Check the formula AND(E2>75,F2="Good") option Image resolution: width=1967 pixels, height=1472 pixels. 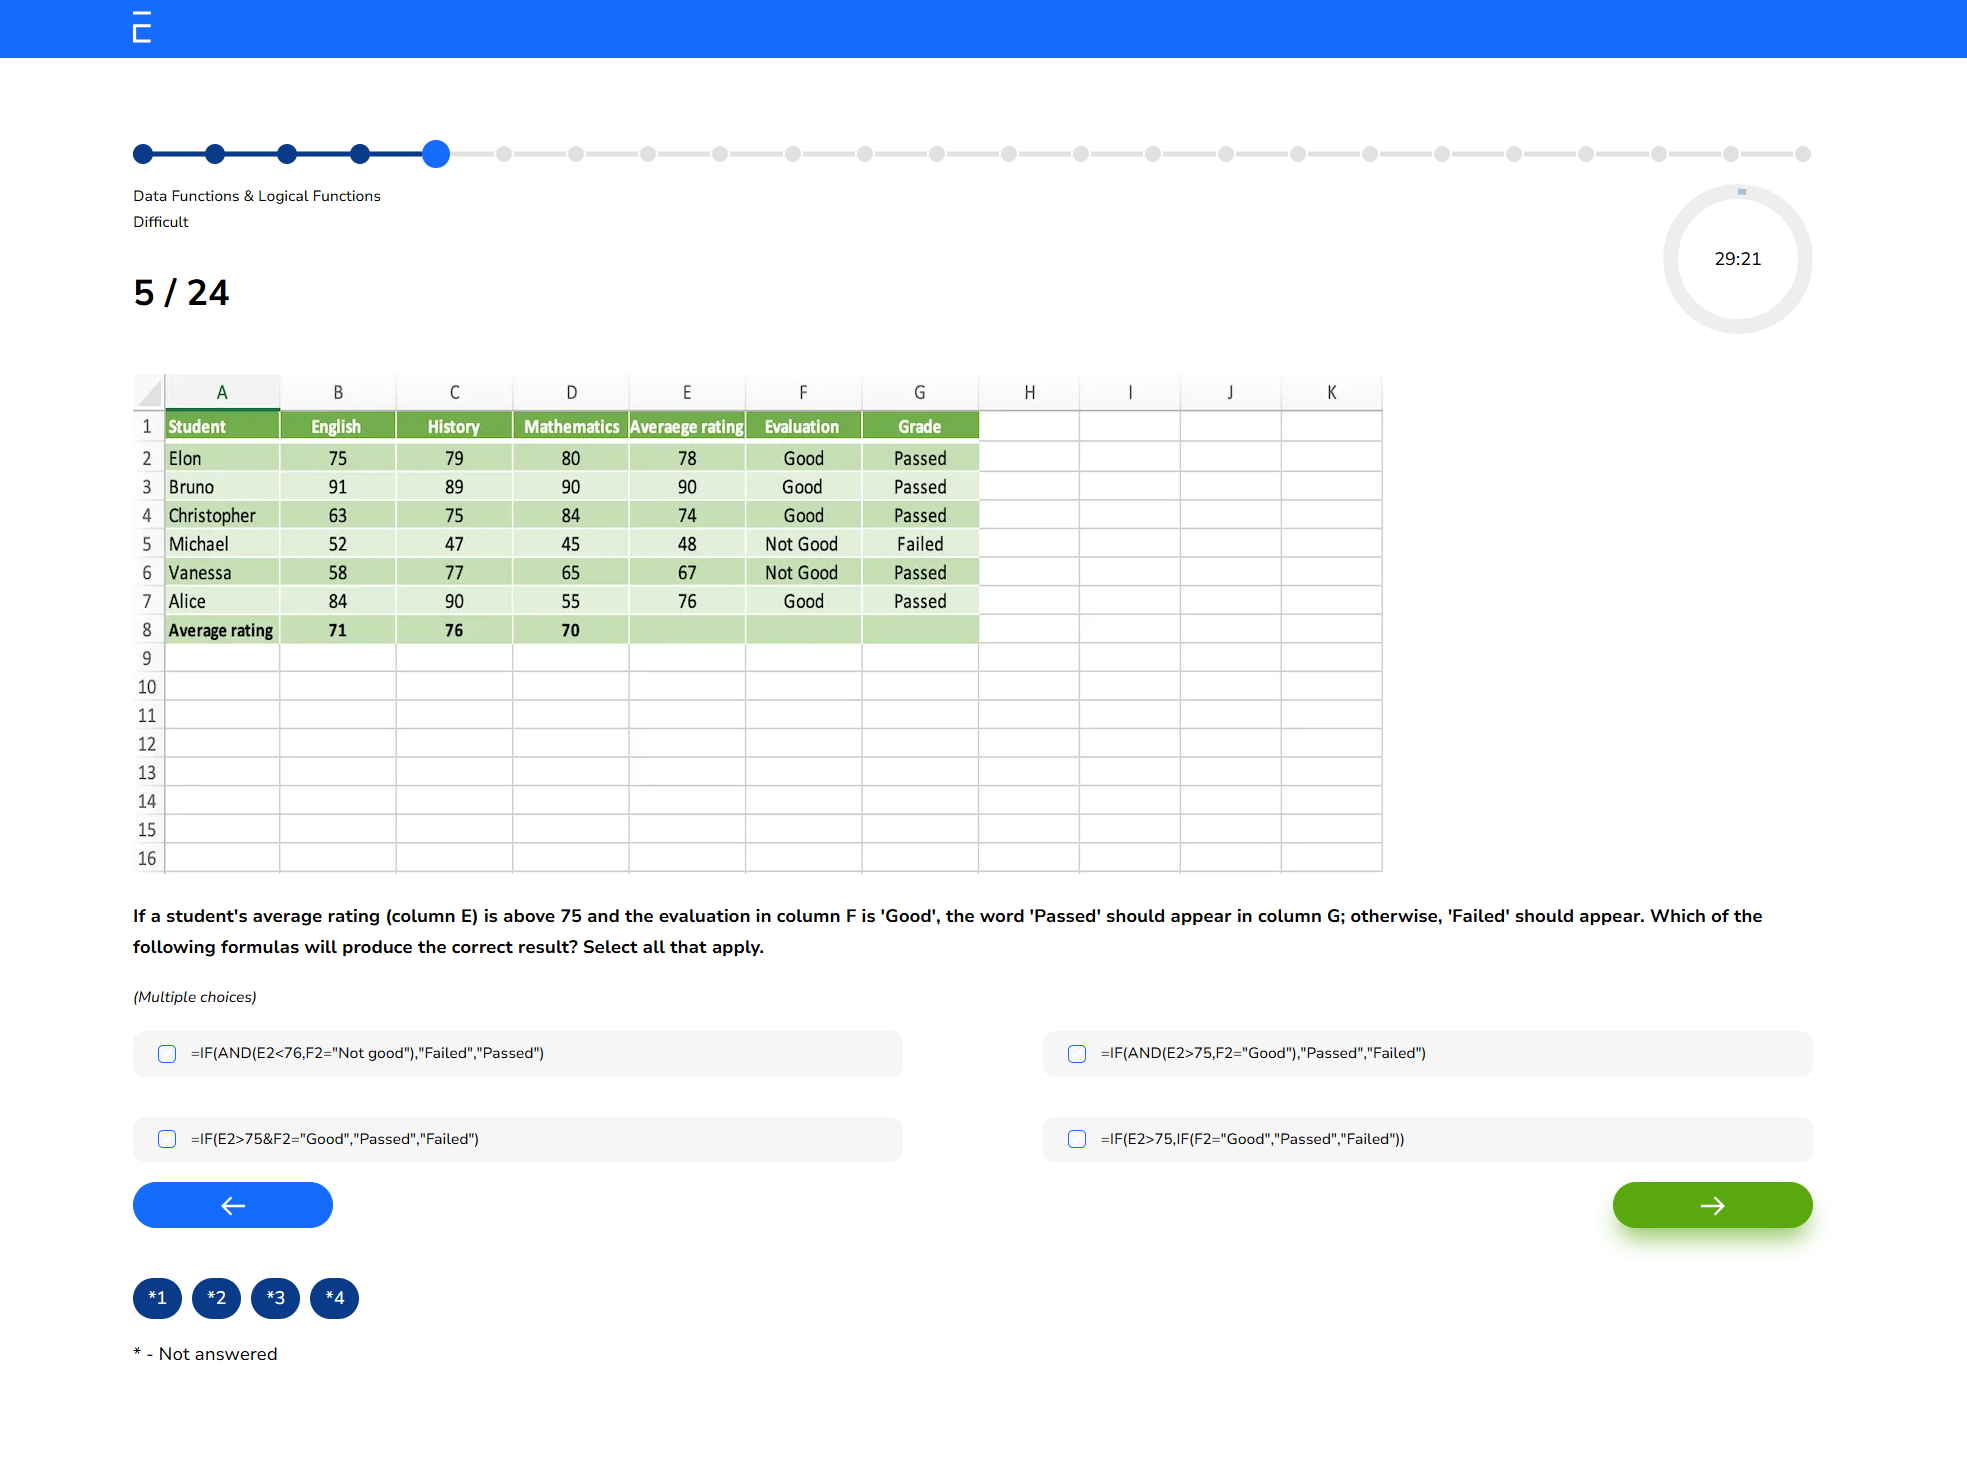click(x=1077, y=1053)
